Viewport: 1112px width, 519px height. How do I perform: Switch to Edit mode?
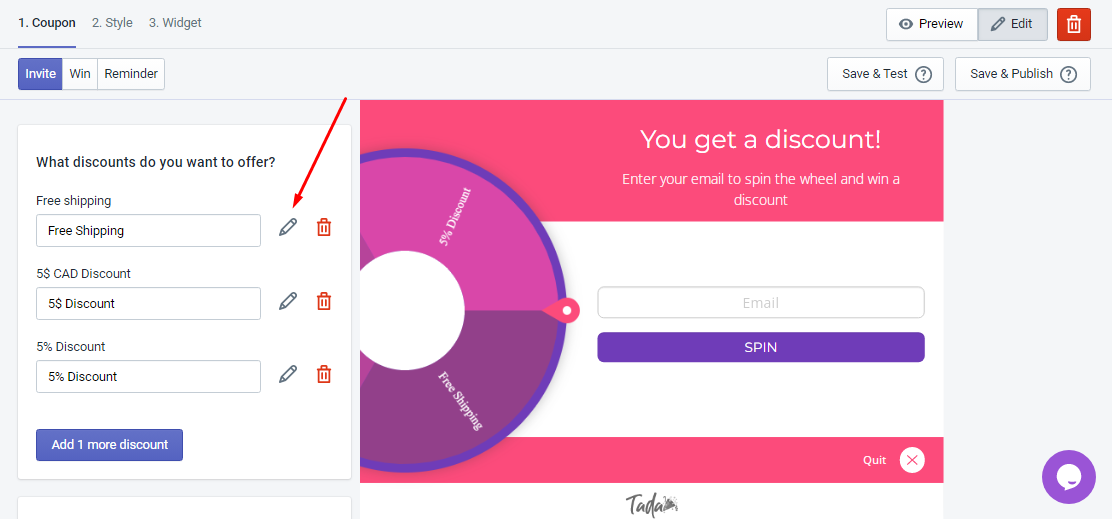point(1013,24)
